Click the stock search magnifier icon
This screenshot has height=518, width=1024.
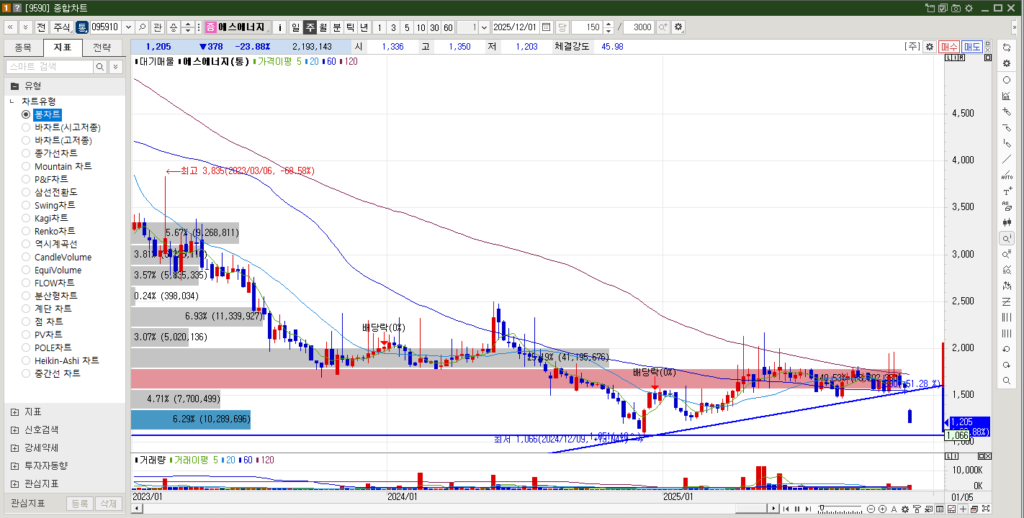click(141, 27)
